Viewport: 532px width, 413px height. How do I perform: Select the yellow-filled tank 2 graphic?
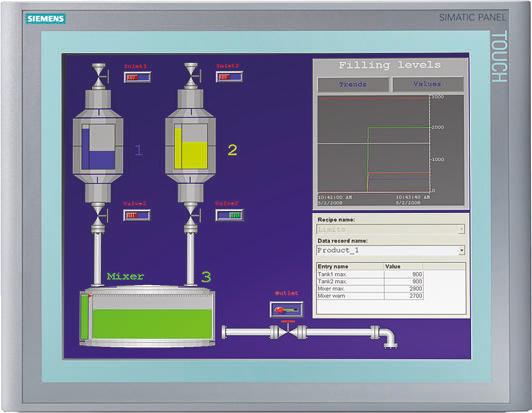click(x=190, y=146)
